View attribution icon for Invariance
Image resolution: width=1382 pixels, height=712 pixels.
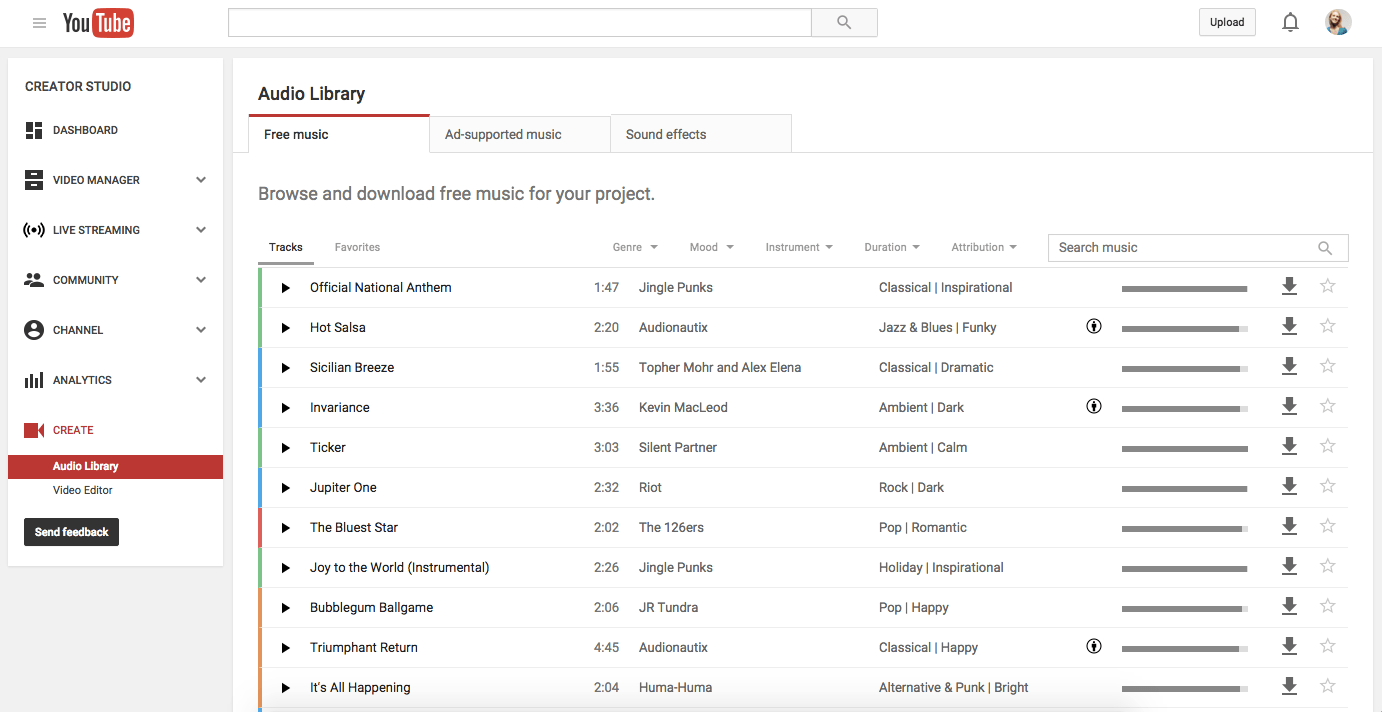click(1094, 406)
